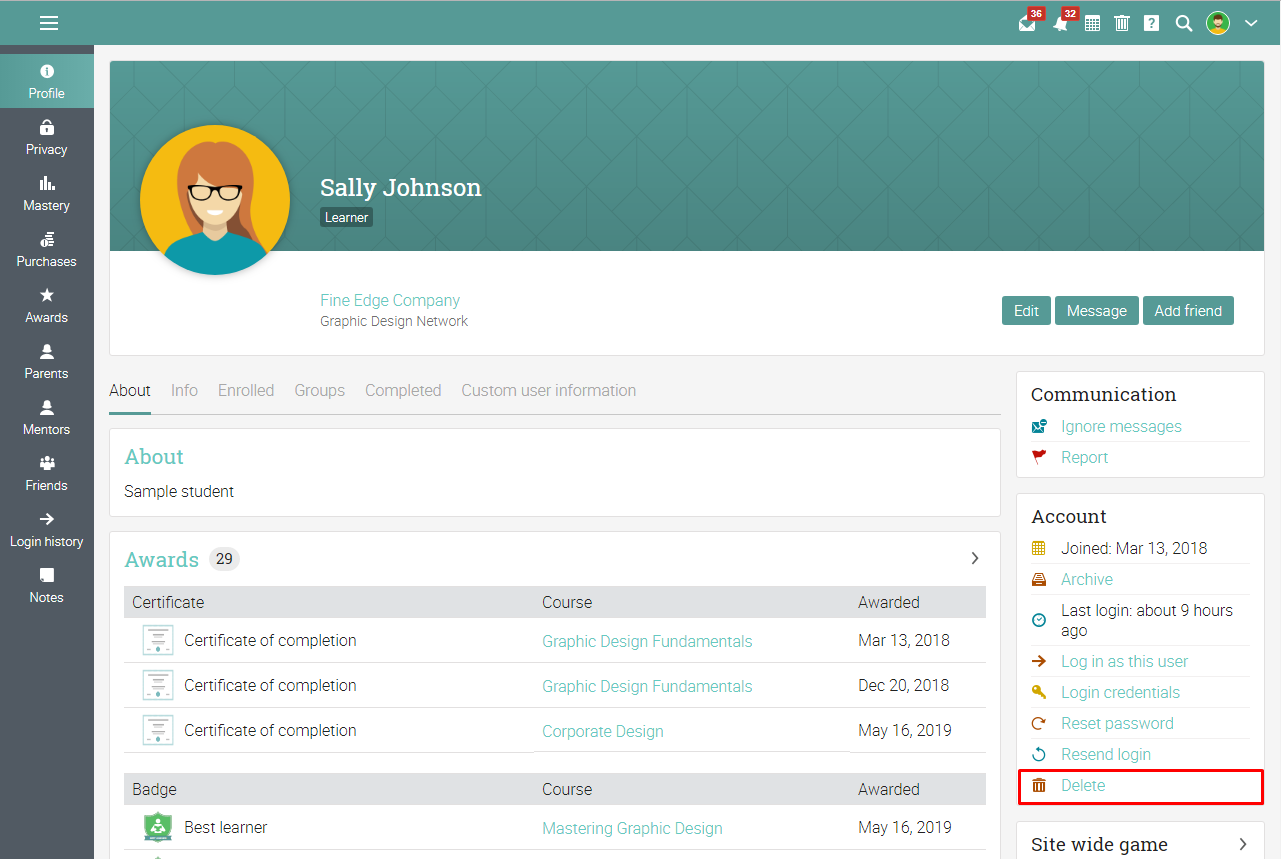Open the trash can in top bar

tap(1122, 23)
